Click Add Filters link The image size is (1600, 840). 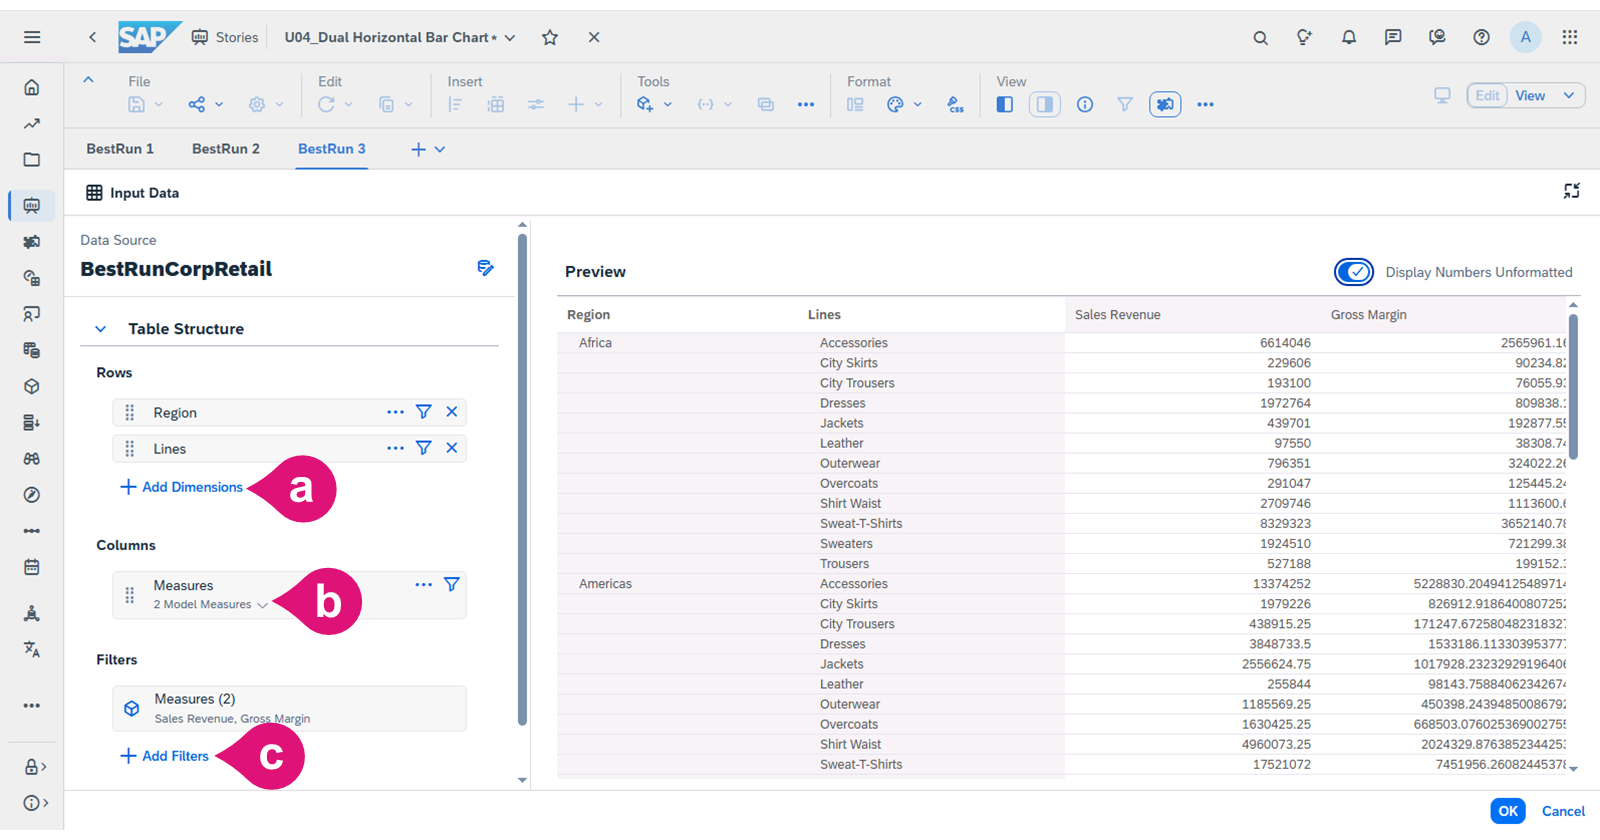click(x=165, y=756)
